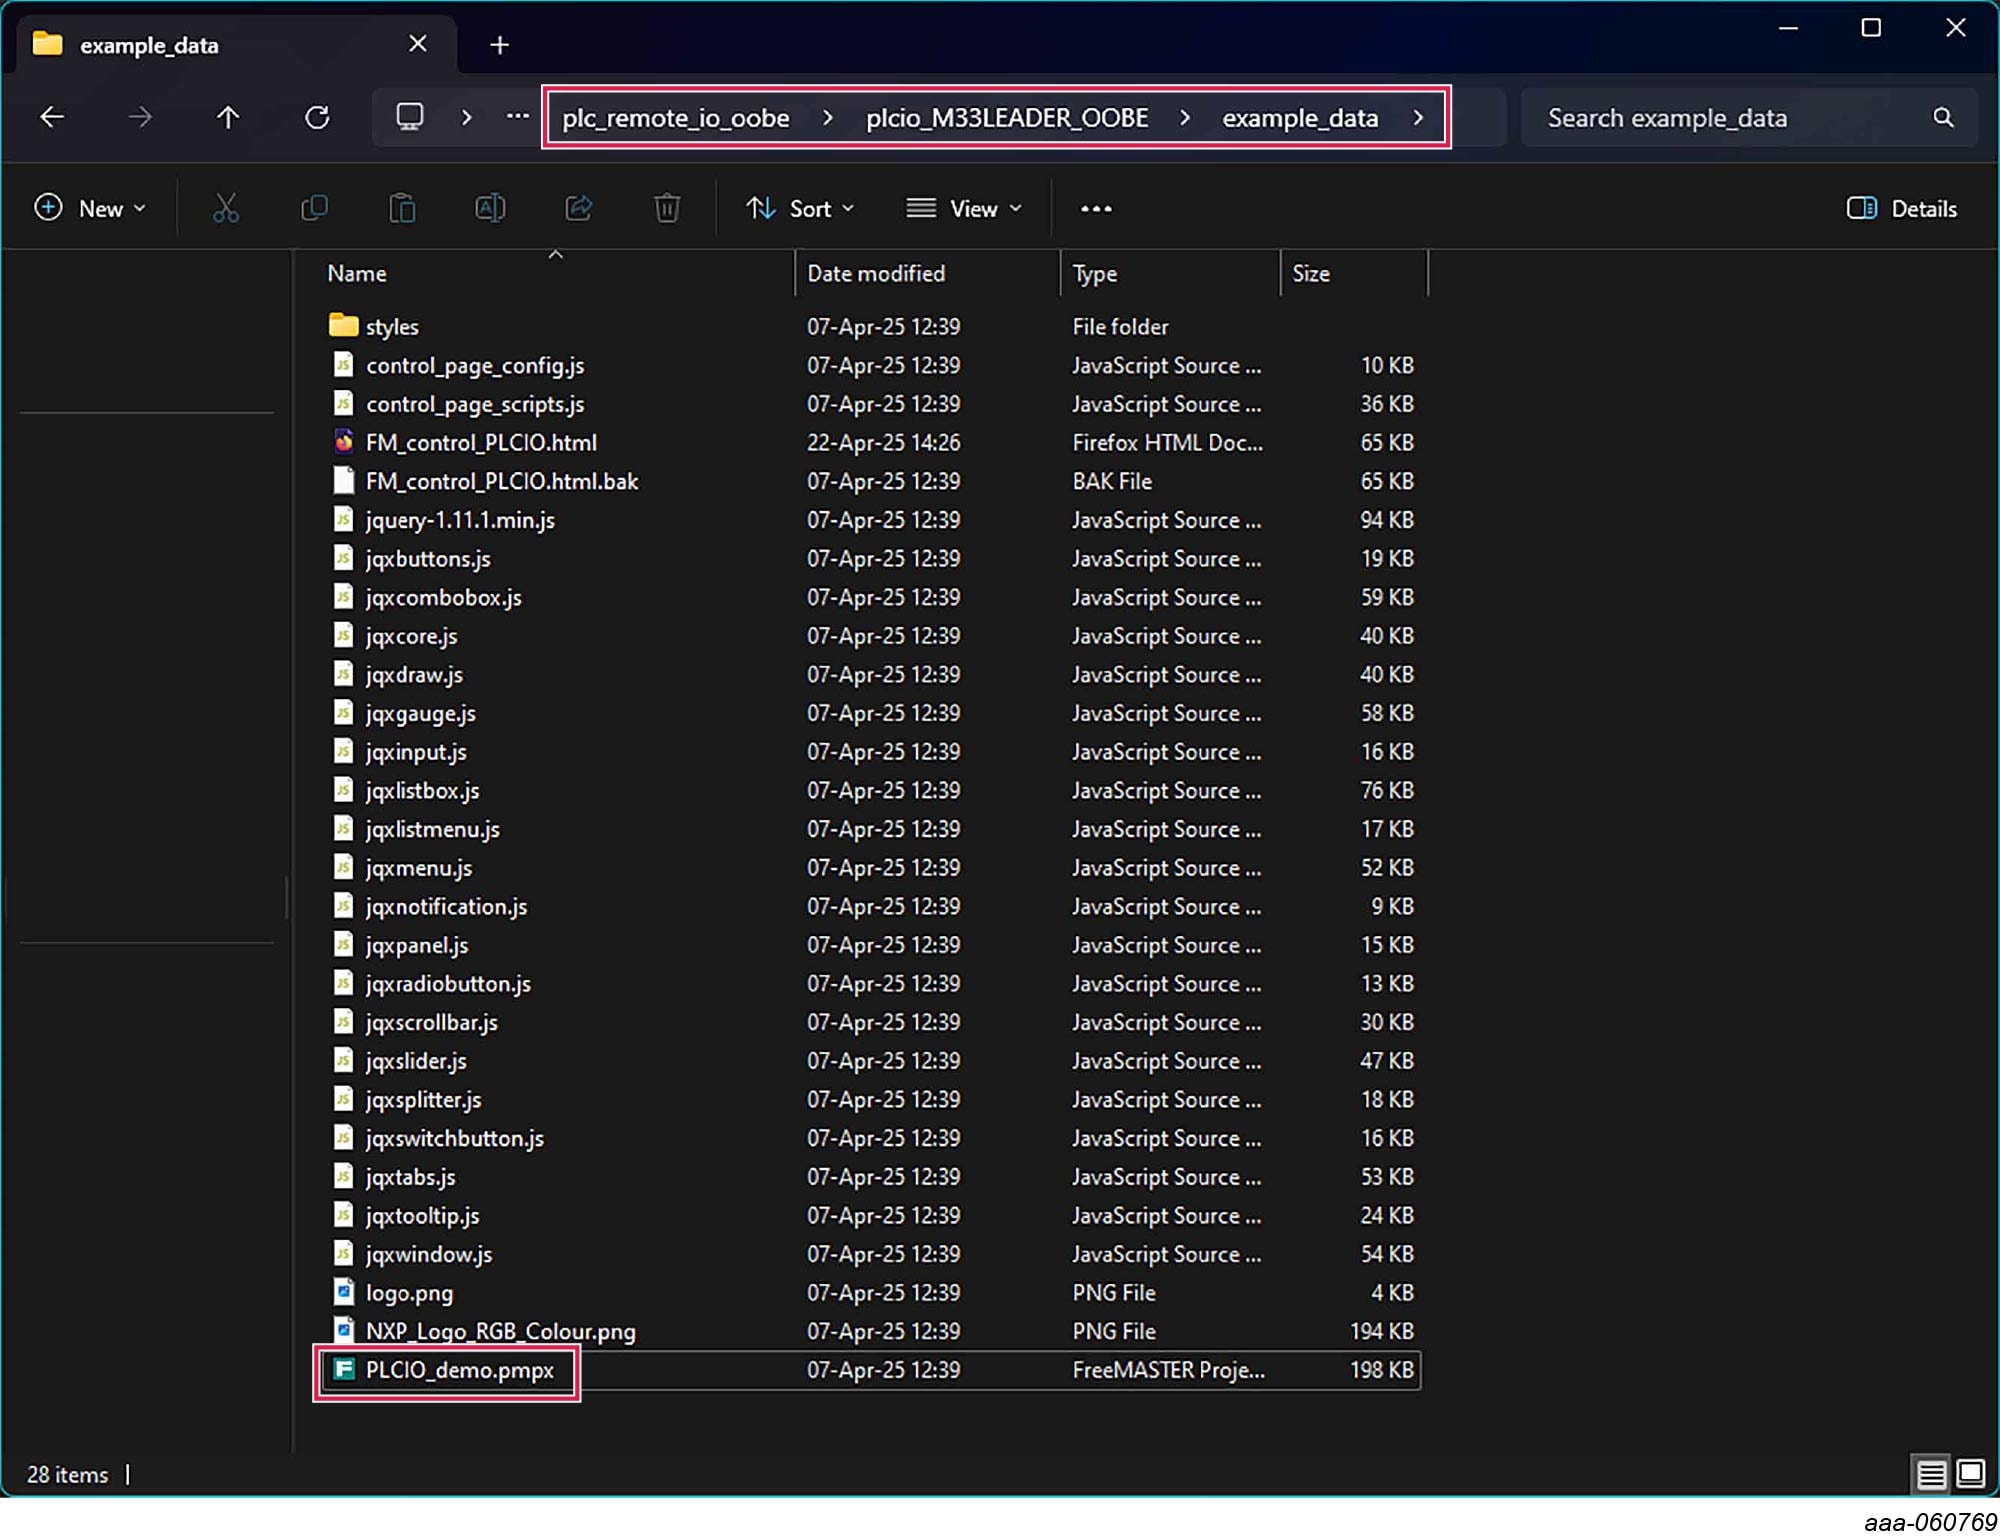
Task: Add a new tab
Action: click(499, 45)
